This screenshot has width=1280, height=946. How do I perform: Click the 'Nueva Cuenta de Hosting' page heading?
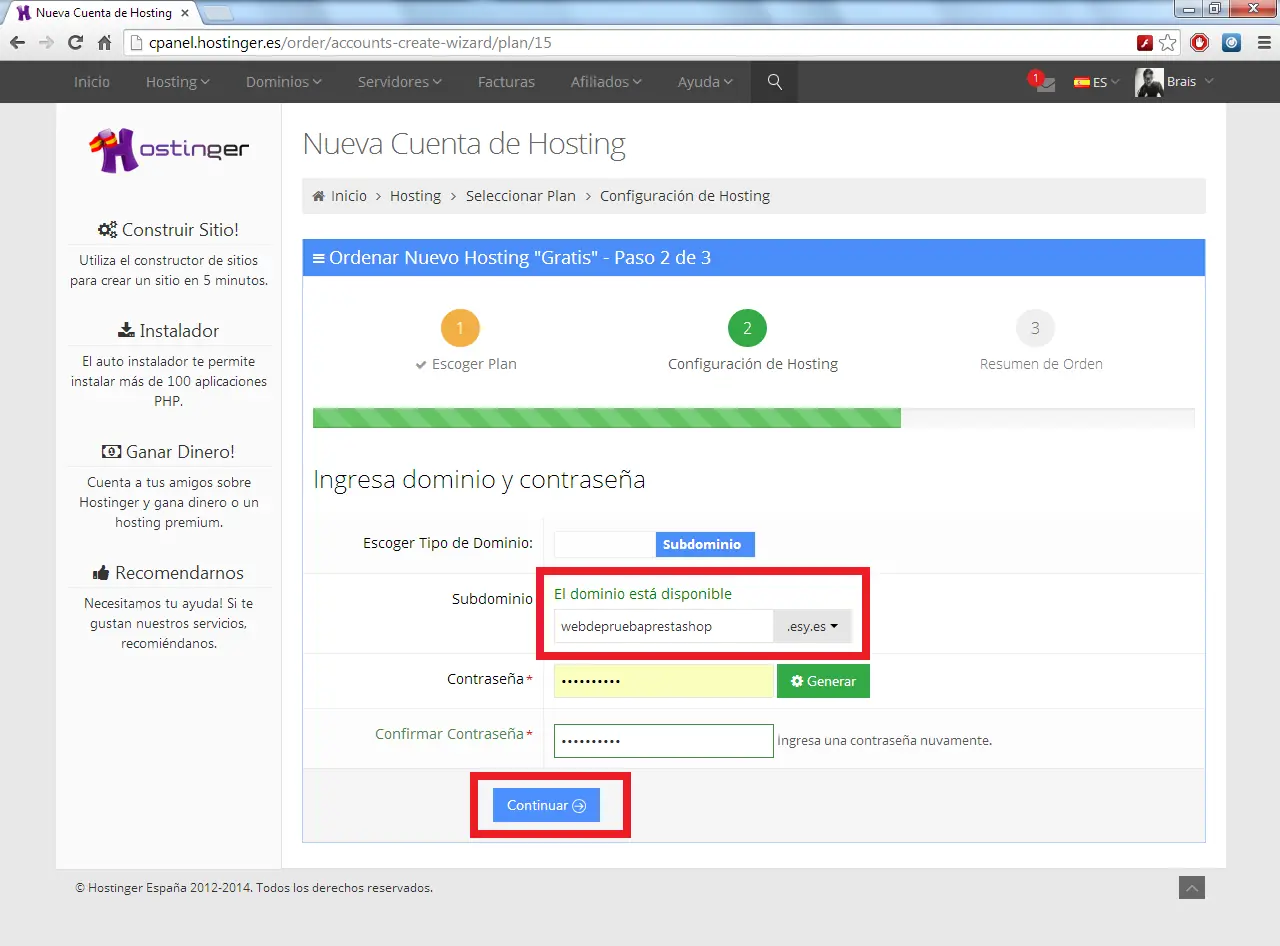(464, 144)
